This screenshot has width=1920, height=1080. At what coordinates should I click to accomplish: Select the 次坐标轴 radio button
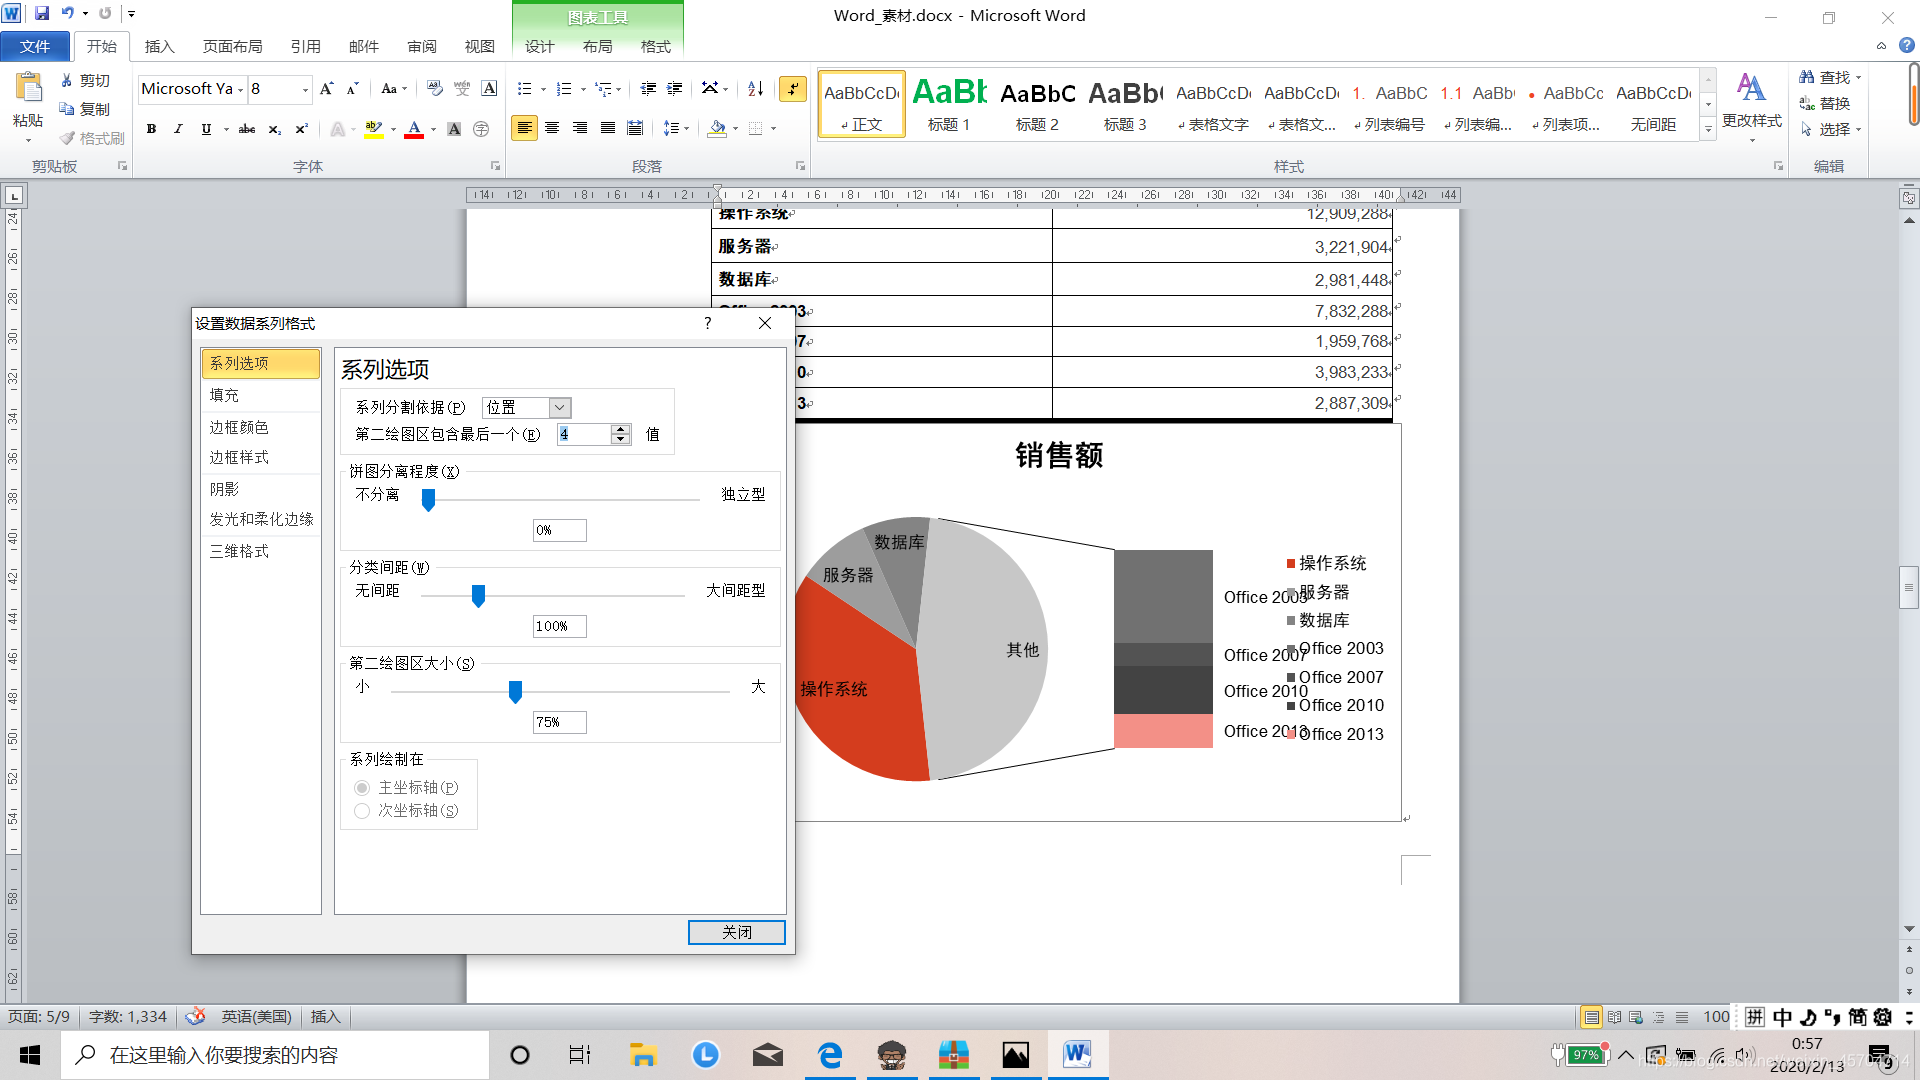362,811
